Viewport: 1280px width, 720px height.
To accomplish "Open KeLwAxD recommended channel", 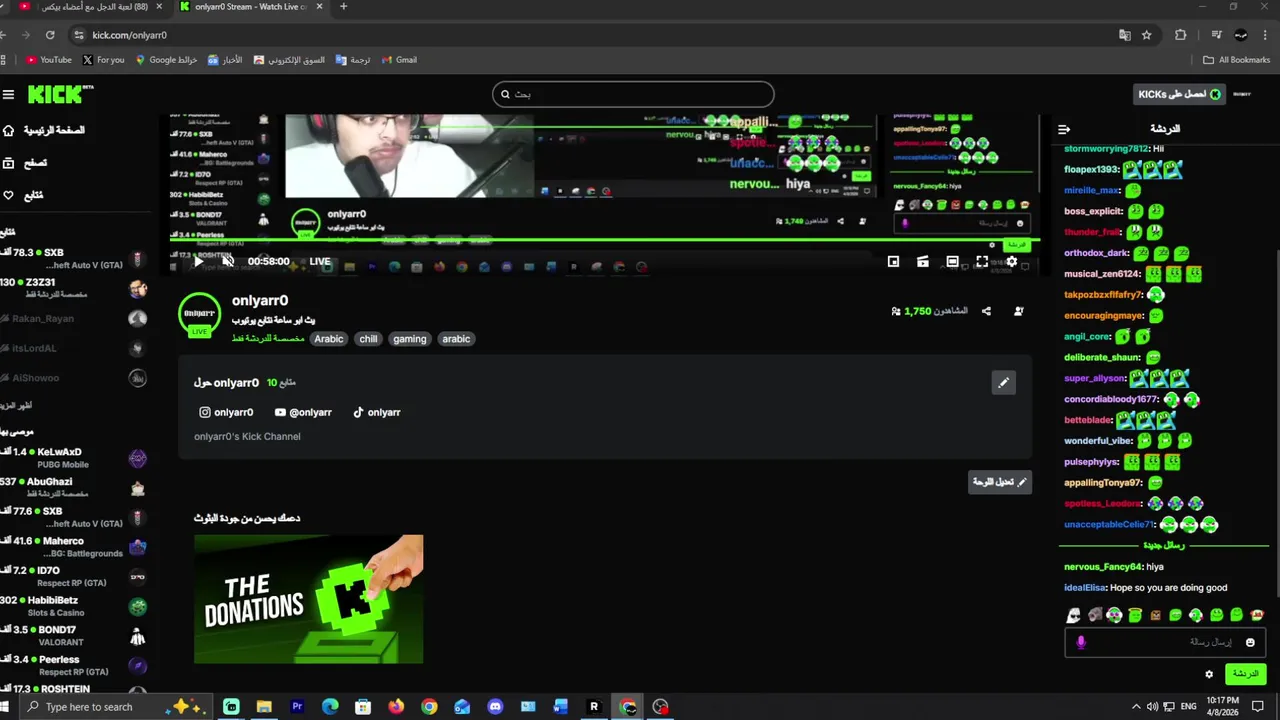I will [x=74, y=458].
